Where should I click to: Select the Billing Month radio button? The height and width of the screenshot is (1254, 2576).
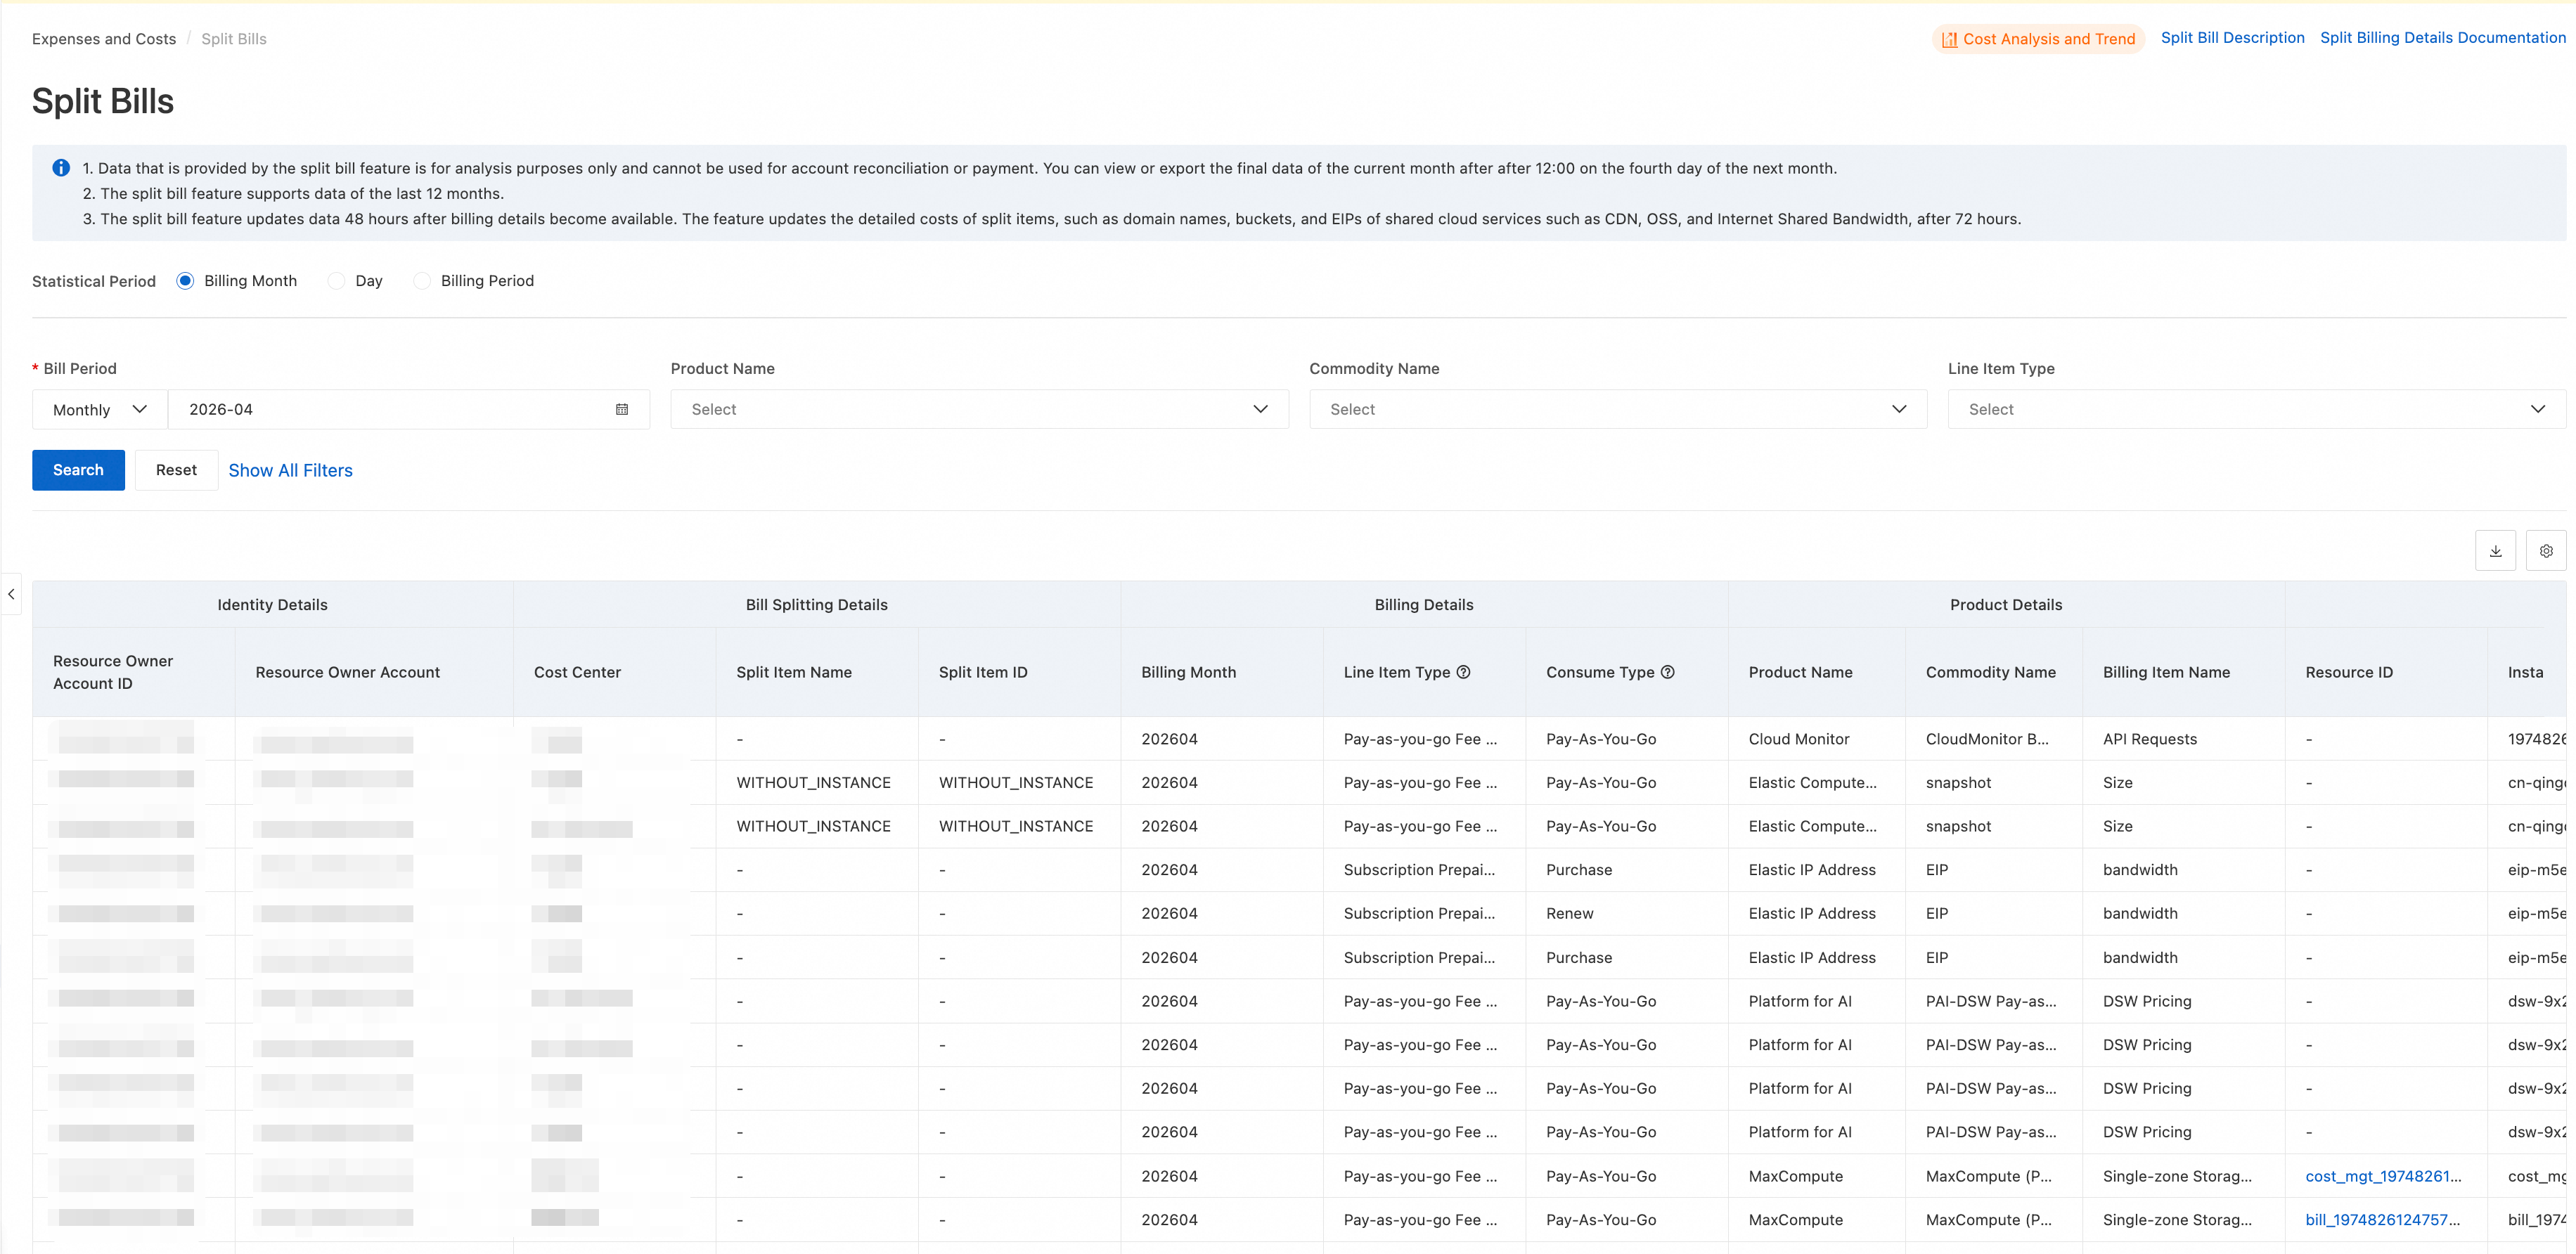click(185, 281)
